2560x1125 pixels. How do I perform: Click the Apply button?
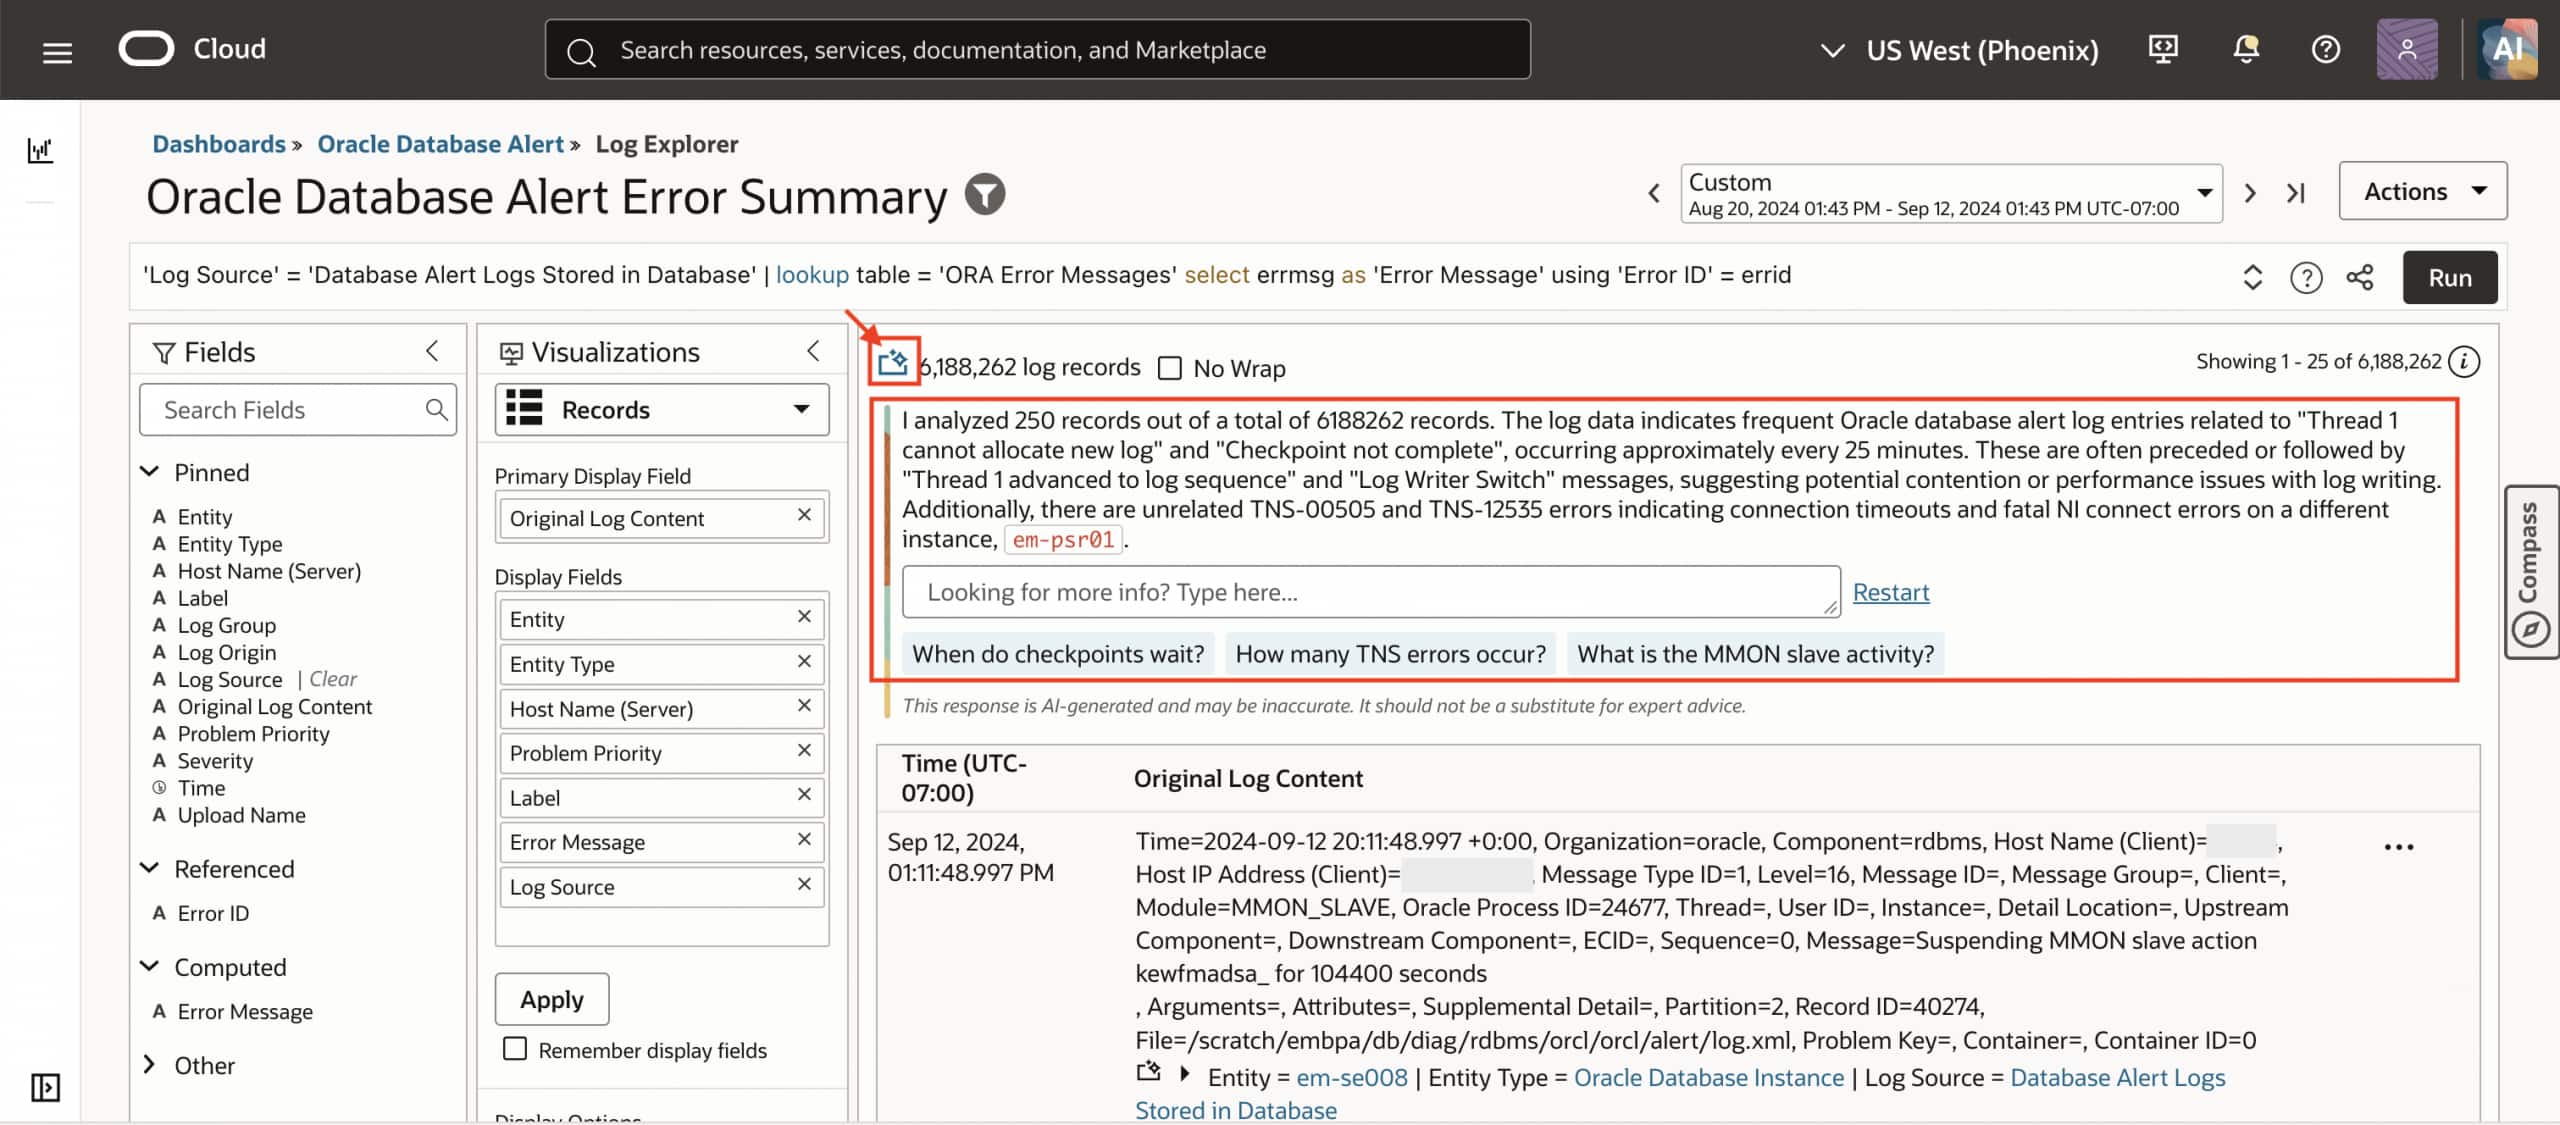(x=552, y=999)
